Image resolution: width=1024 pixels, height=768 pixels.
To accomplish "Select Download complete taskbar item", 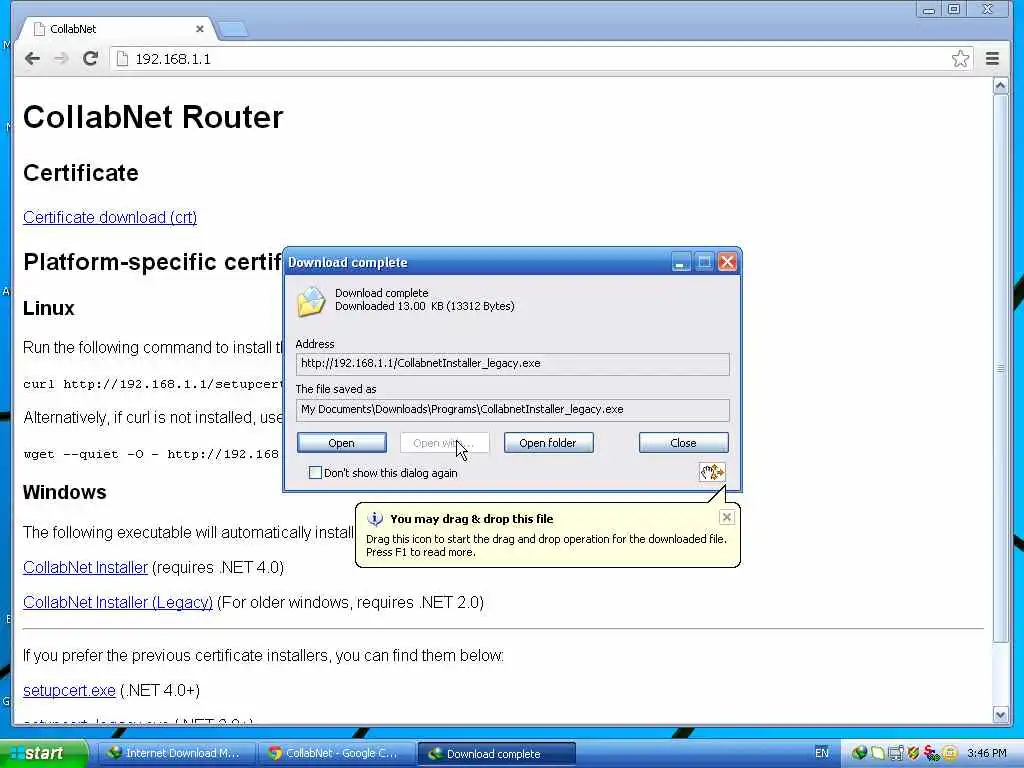I will 496,754.
